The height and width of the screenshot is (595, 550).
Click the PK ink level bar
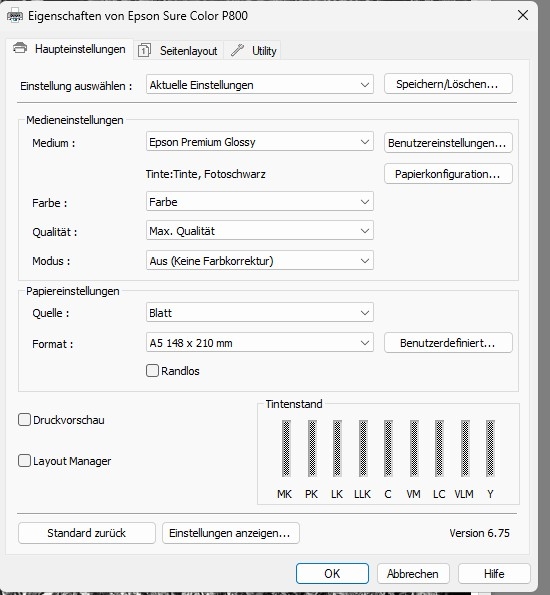(x=312, y=448)
